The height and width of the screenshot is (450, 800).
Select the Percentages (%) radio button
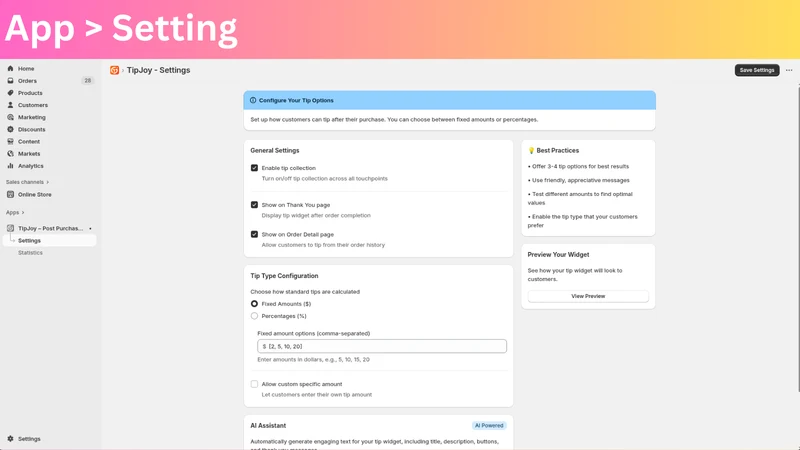[x=254, y=316]
